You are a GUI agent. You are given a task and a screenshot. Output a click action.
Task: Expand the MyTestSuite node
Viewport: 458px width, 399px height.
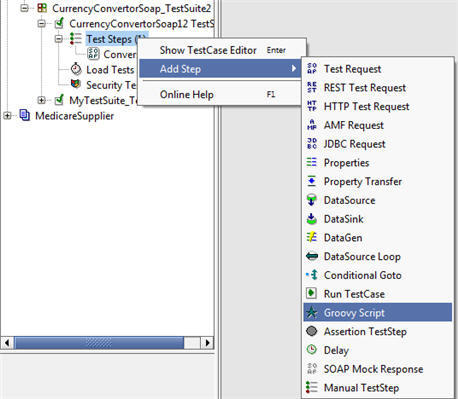[42, 100]
